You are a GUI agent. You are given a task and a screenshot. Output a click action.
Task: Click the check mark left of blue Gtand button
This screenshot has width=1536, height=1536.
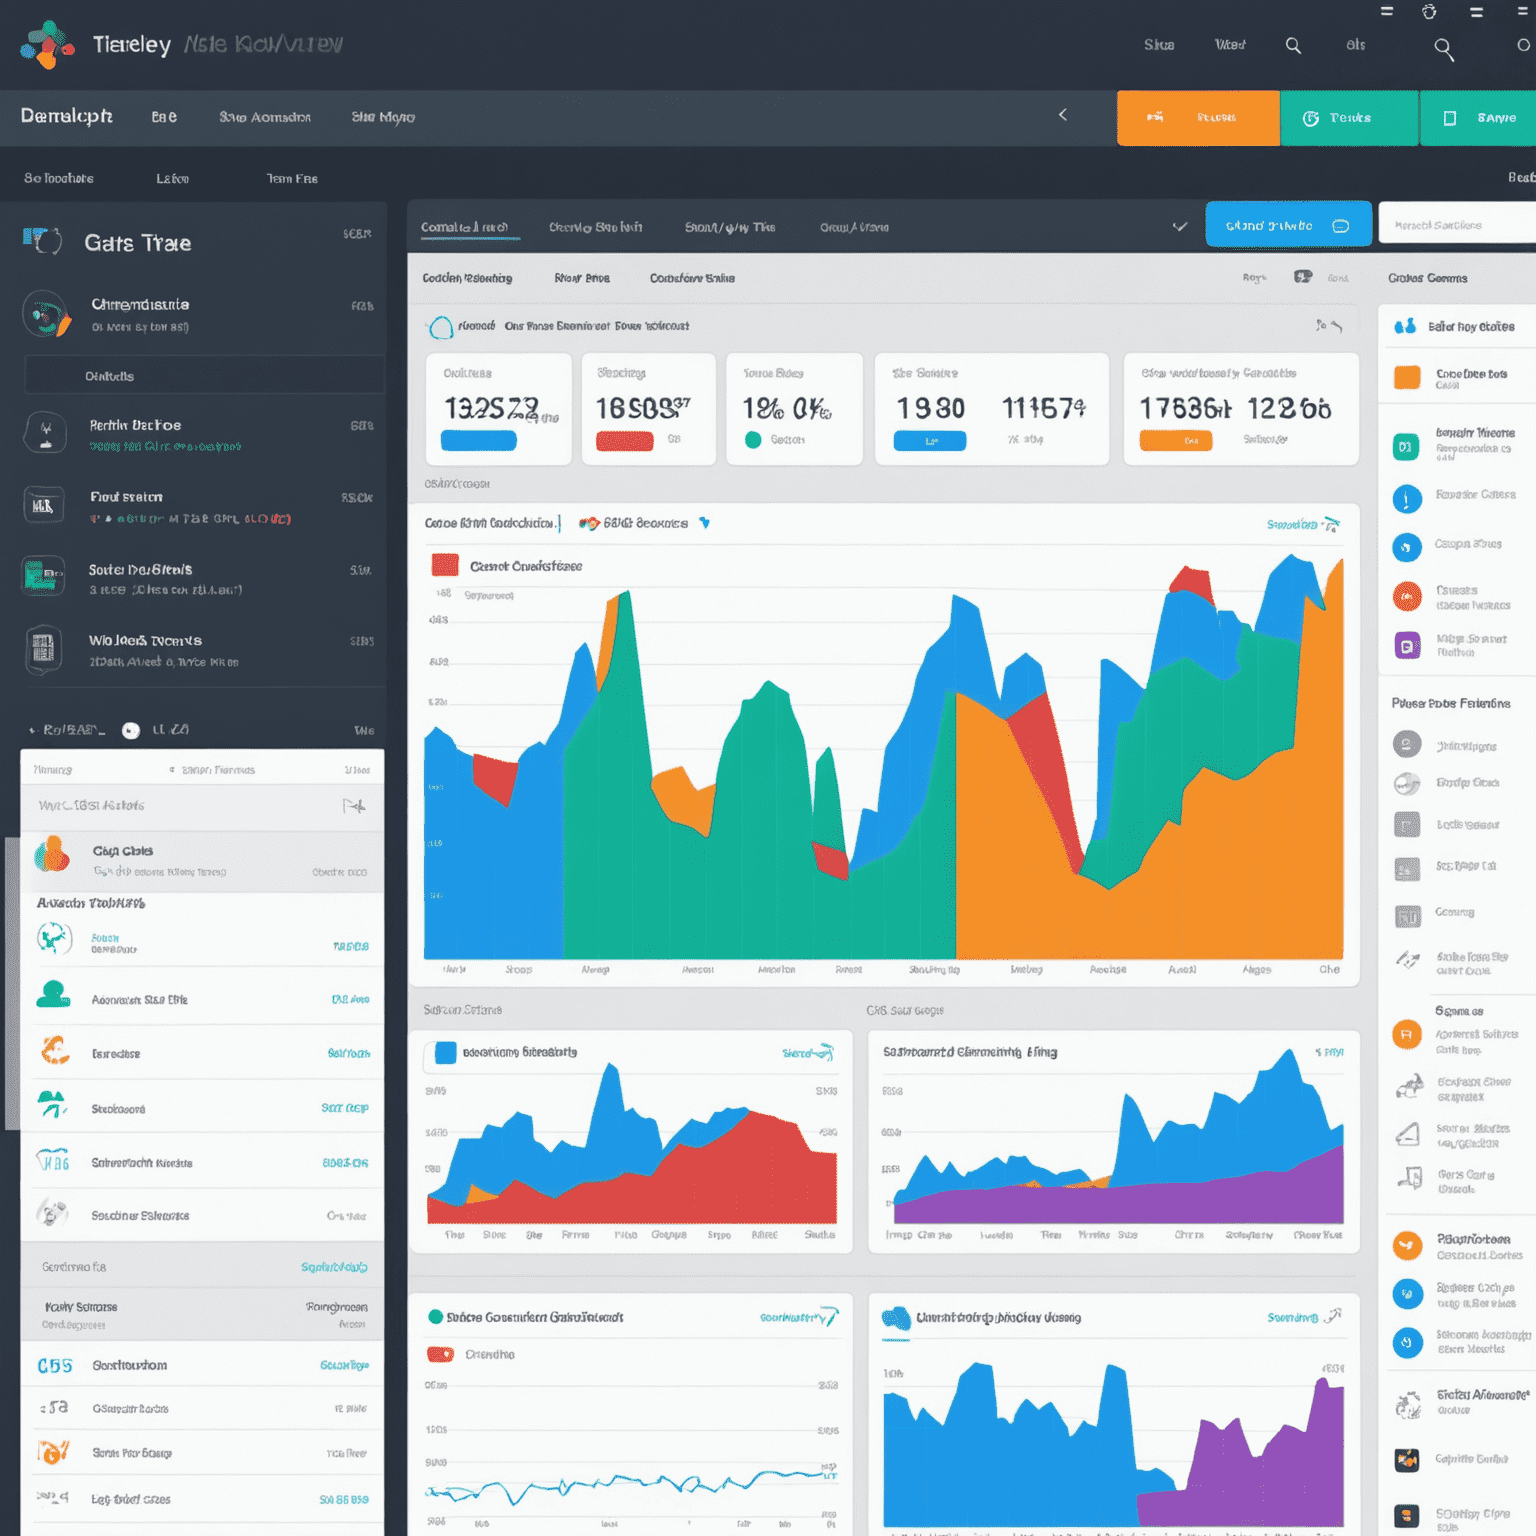1180,227
